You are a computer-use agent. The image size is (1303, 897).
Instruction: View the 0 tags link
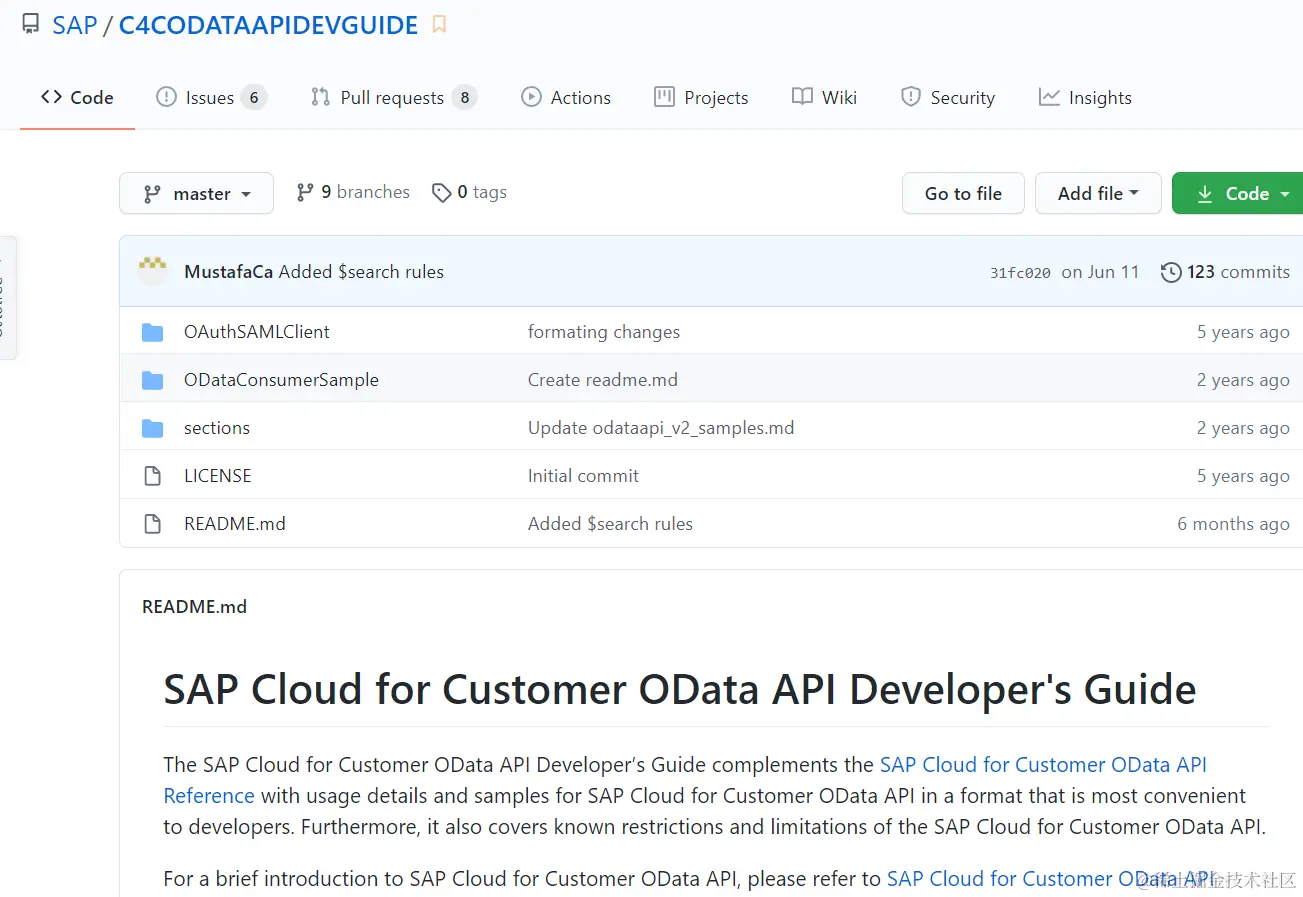[469, 192]
